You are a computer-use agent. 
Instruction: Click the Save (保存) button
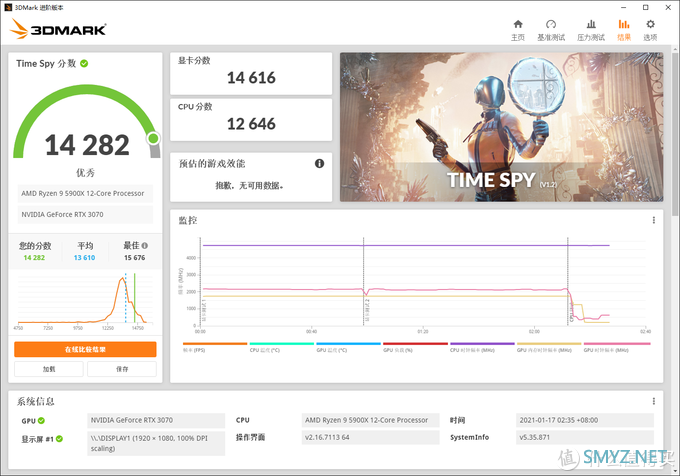point(122,369)
